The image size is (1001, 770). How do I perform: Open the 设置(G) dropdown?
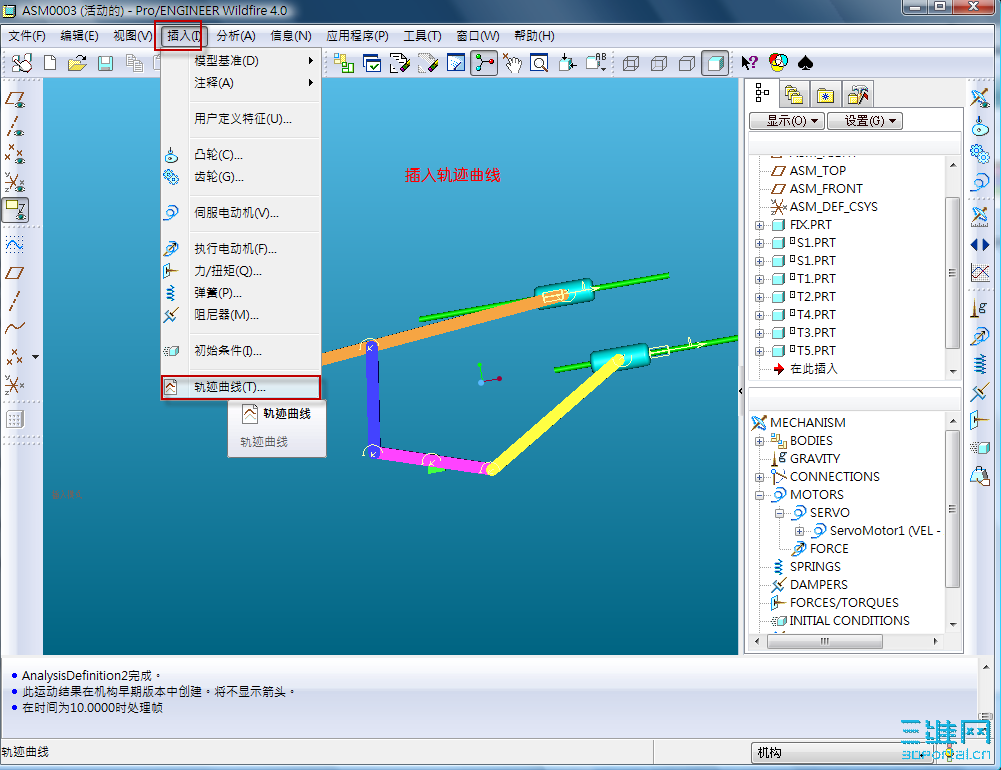point(865,121)
